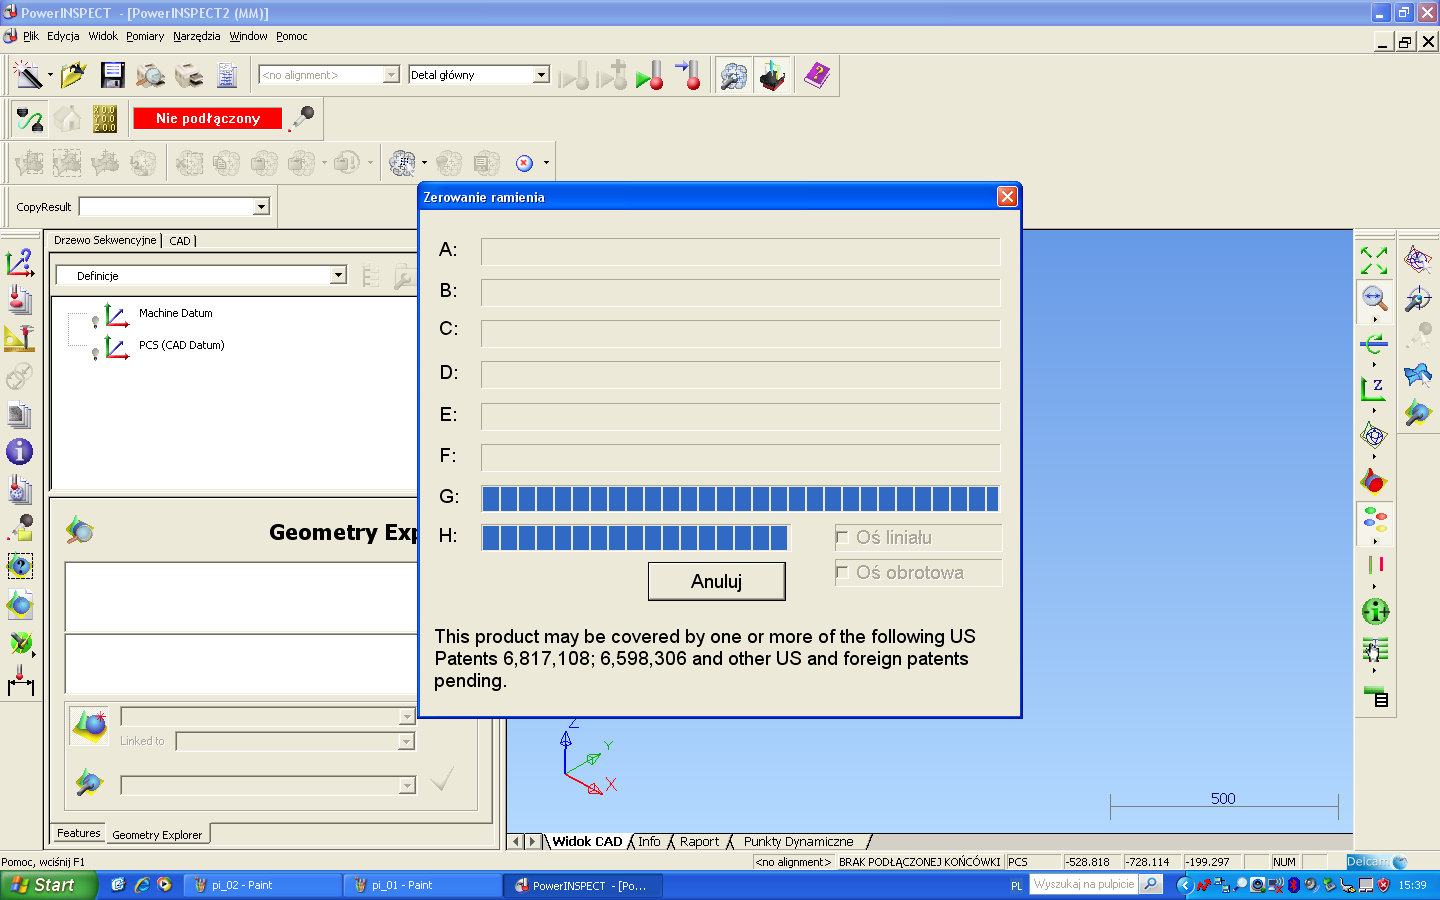Expand the Linked to dropdown
The image size is (1440, 900).
[x=406, y=741]
